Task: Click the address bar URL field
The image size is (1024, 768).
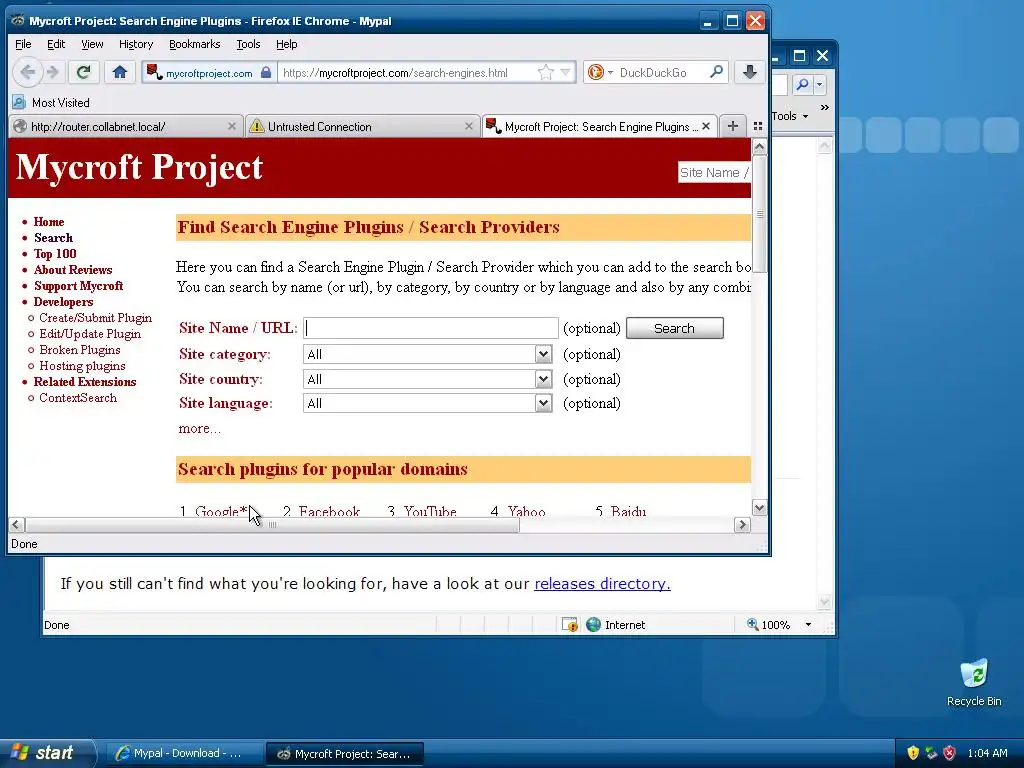Action: [x=408, y=72]
